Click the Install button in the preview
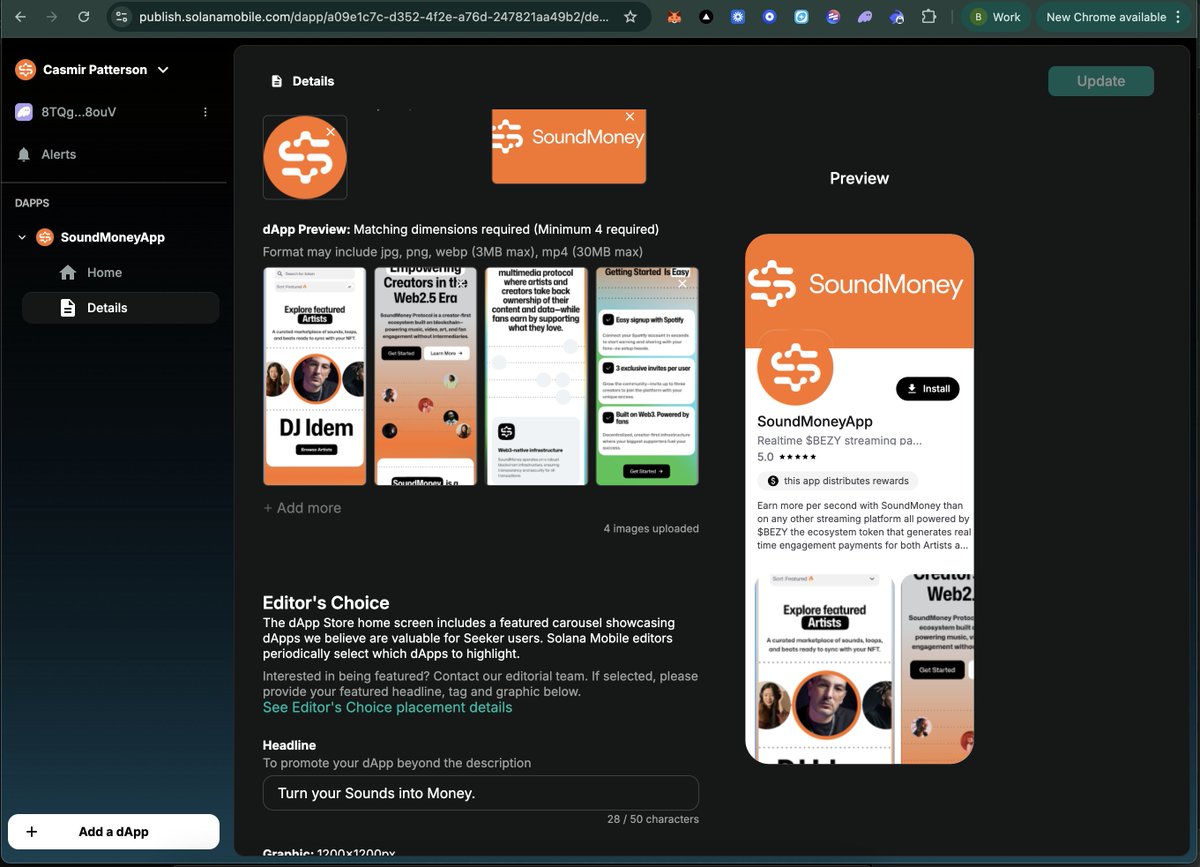This screenshot has width=1200, height=867. pos(928,389)
